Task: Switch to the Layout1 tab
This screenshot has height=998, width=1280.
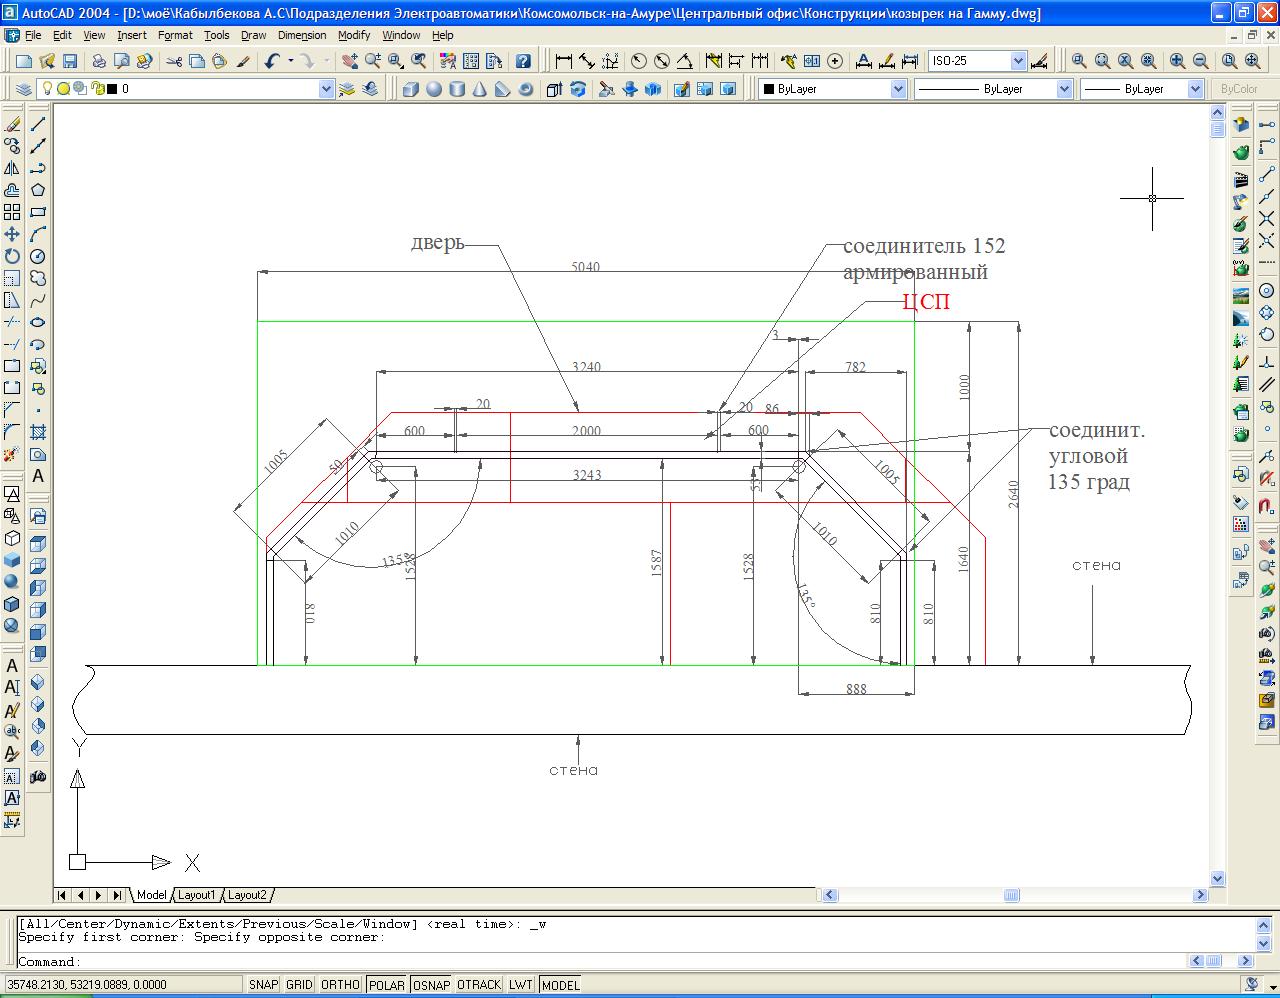Action: pos(196,895)
